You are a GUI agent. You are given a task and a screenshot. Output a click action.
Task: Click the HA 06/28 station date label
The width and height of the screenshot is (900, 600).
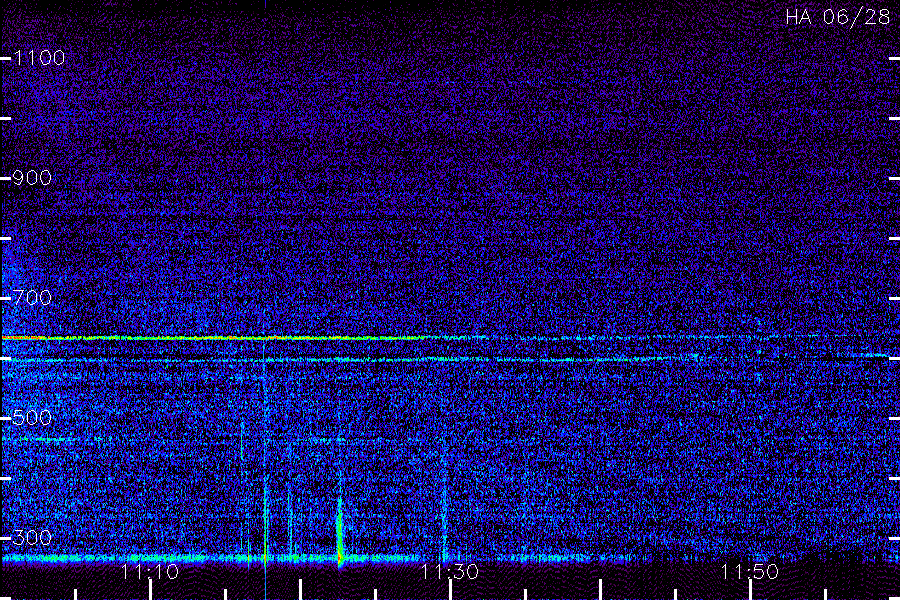pyautogui.click(x=838, y=17)
